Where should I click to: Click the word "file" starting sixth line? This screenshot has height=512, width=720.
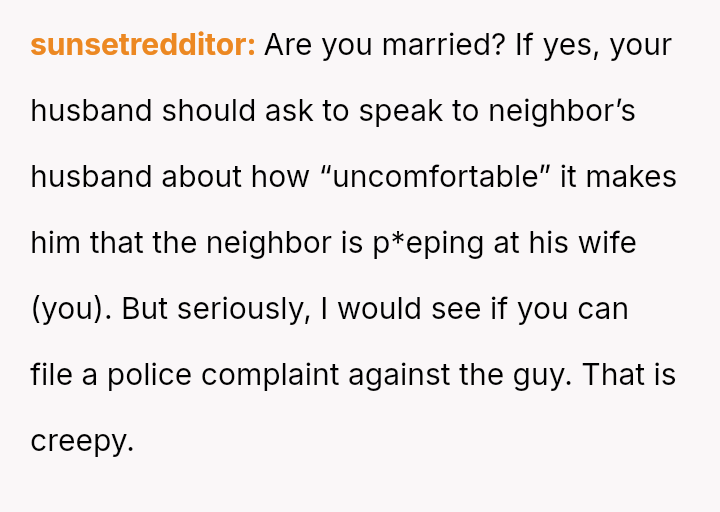46,375
